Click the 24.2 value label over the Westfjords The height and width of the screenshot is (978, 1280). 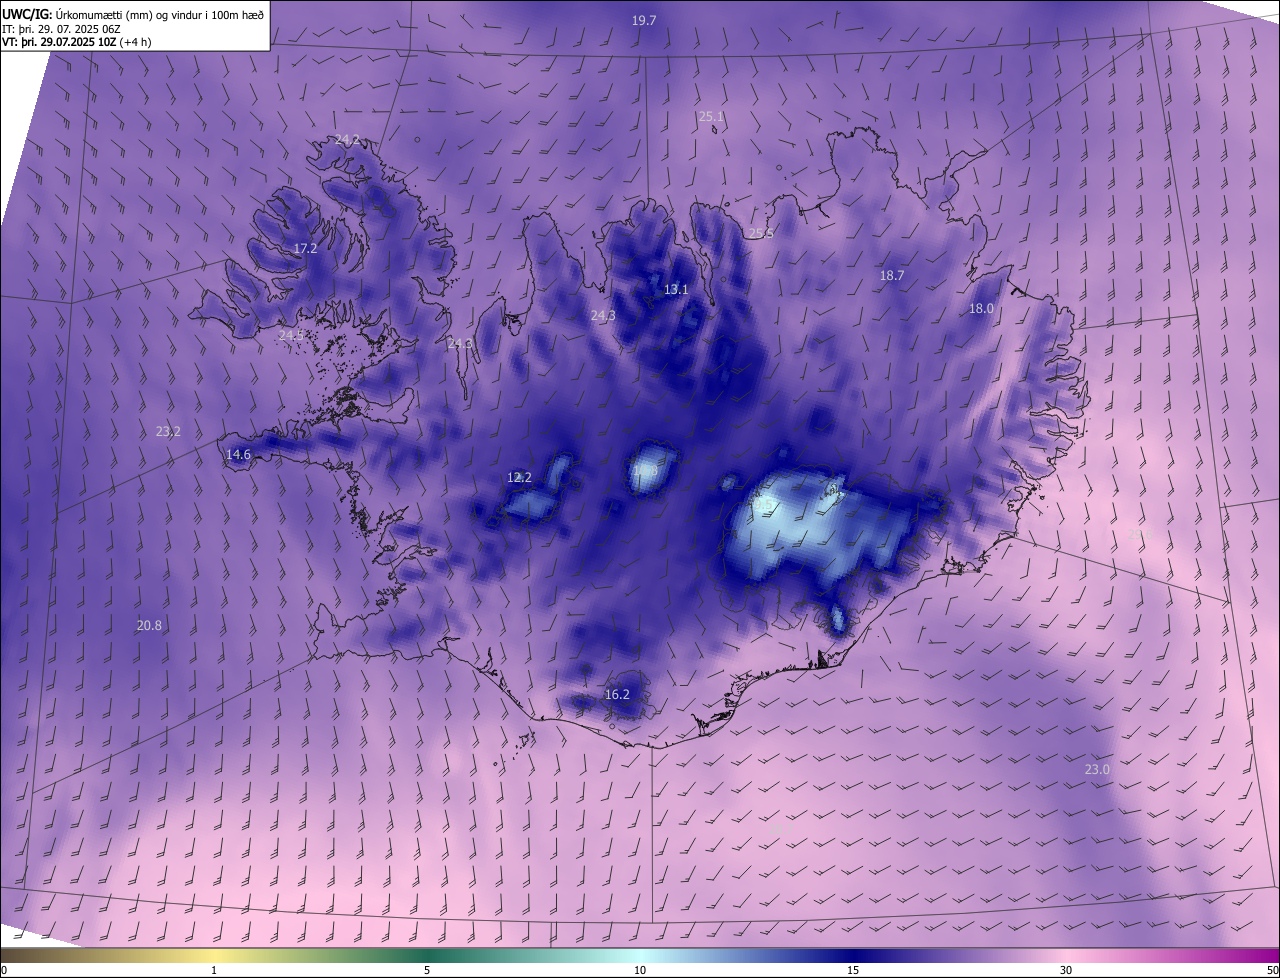347,140
